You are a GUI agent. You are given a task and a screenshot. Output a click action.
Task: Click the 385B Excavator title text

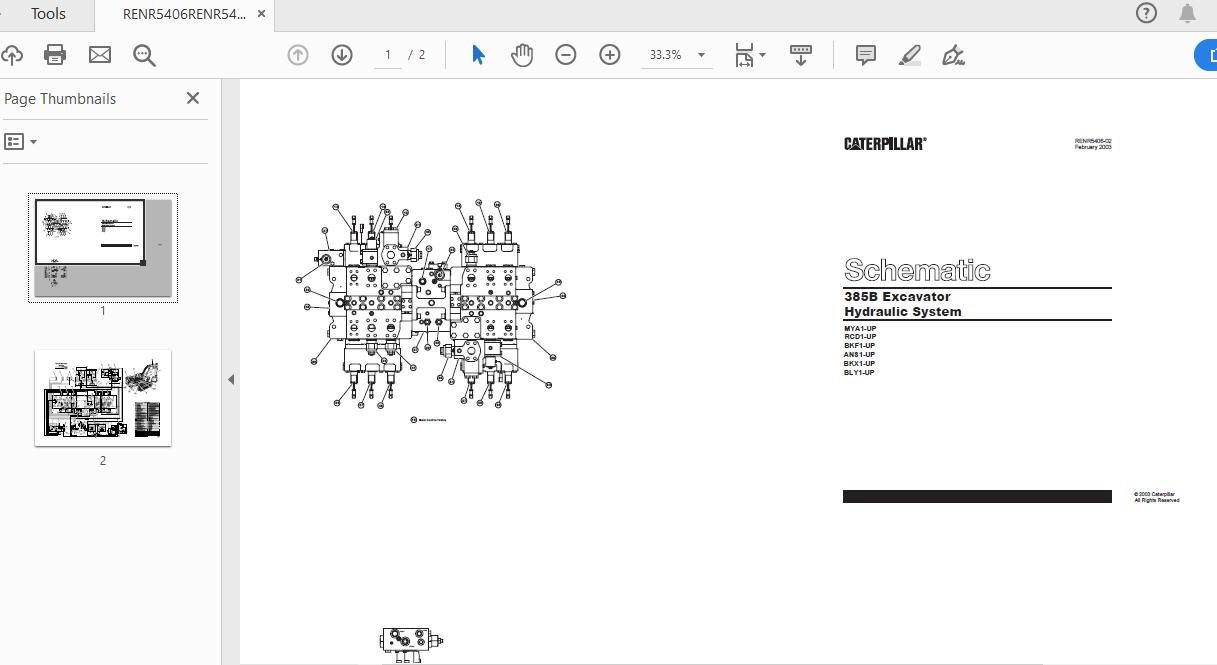(897, 297)
